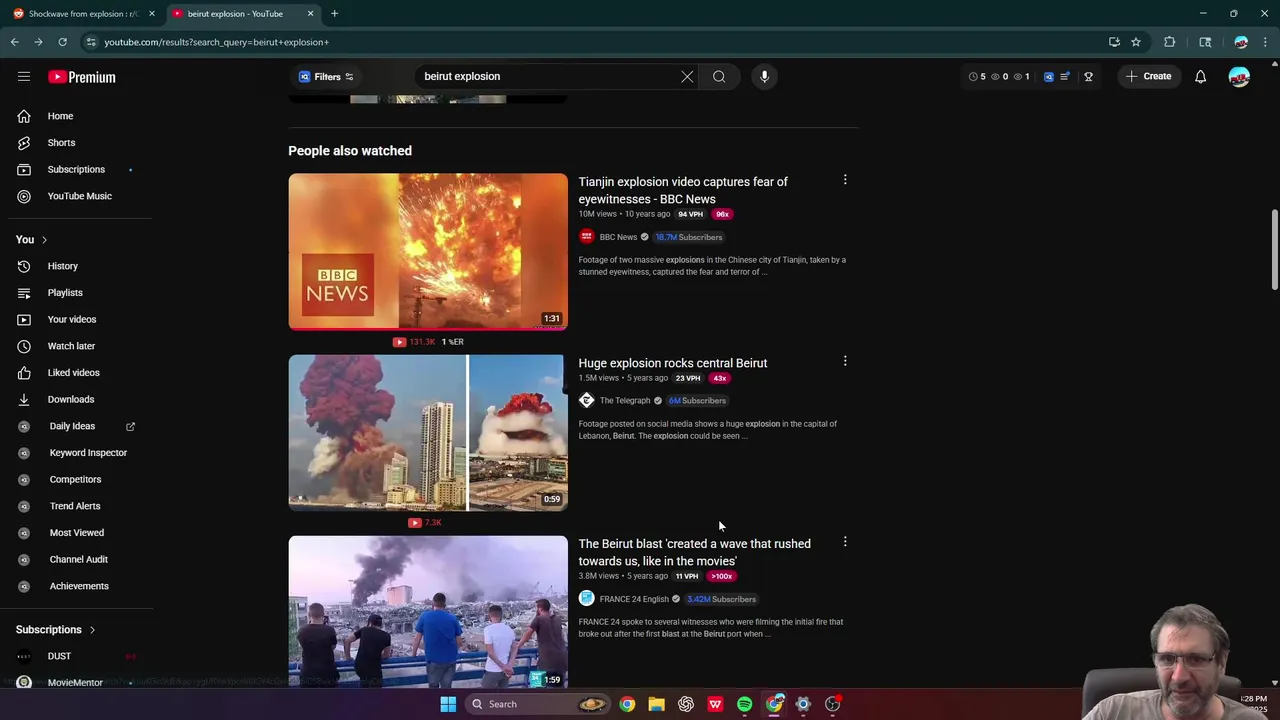Viewport: 1280px width, 720px height.
Task: Open ChatGPT from the taskbar
Action: pyautogui.click(x=686, y=704)
